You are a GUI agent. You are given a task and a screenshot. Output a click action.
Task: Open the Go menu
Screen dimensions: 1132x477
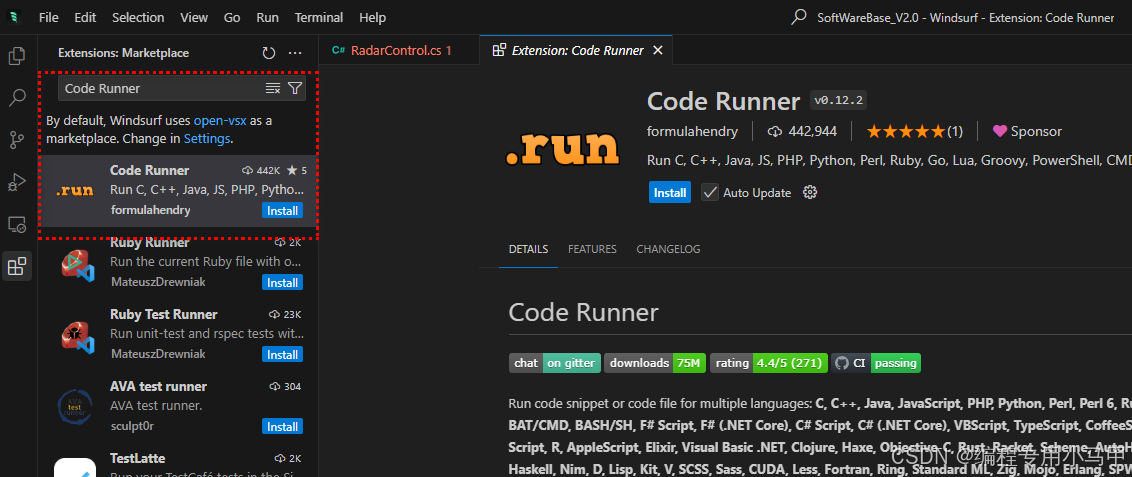(x=232, y=17)
